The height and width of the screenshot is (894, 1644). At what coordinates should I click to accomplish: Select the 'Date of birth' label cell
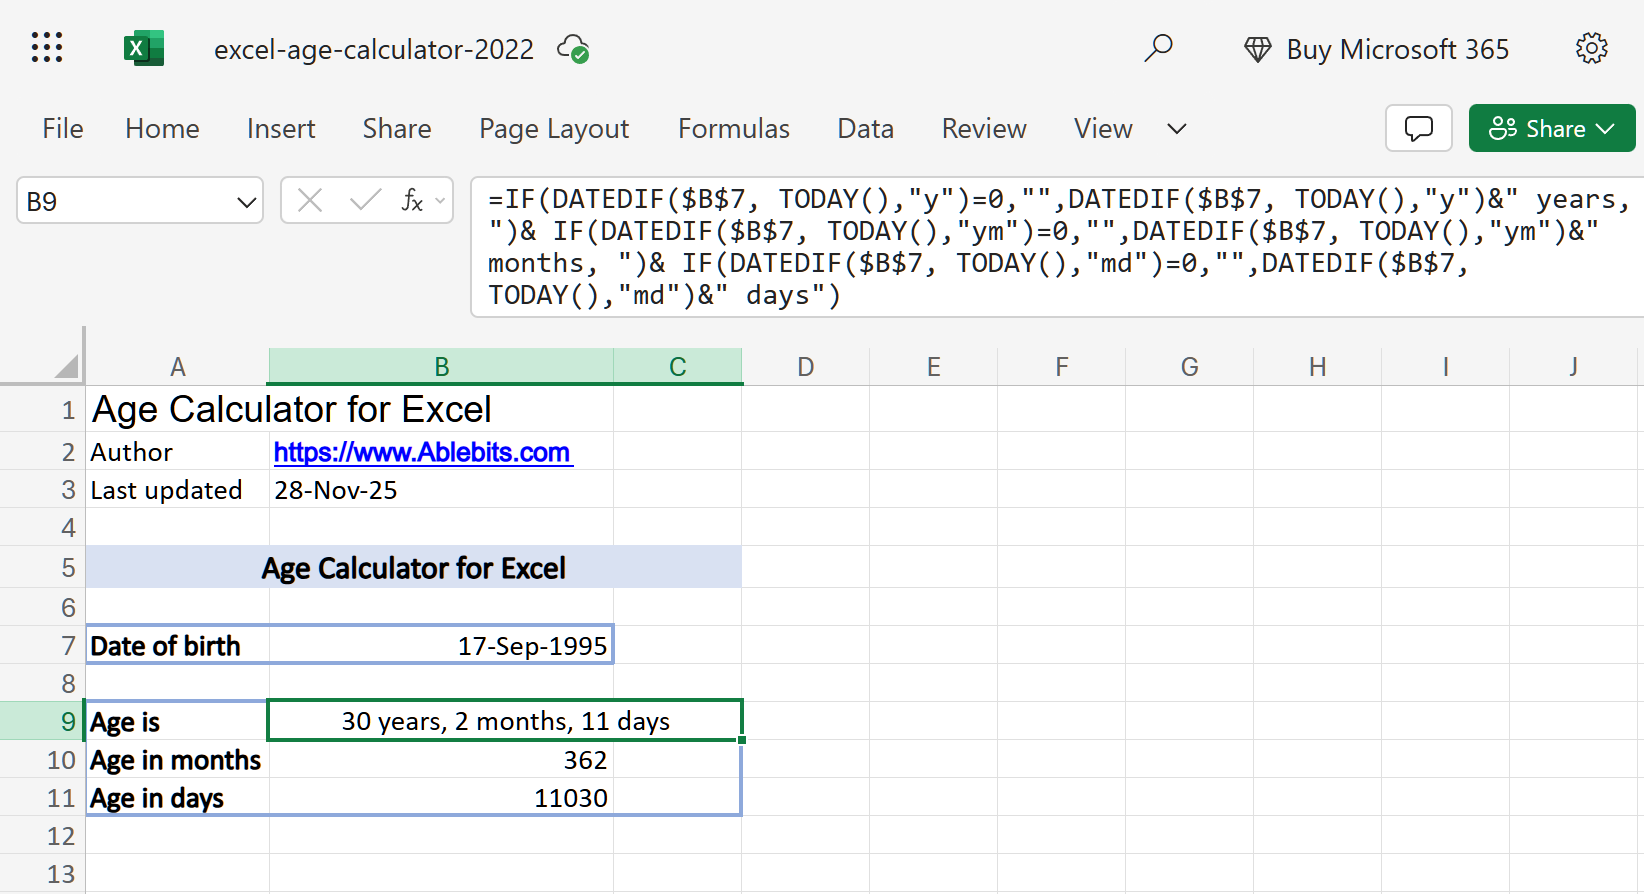click(177, 646)
